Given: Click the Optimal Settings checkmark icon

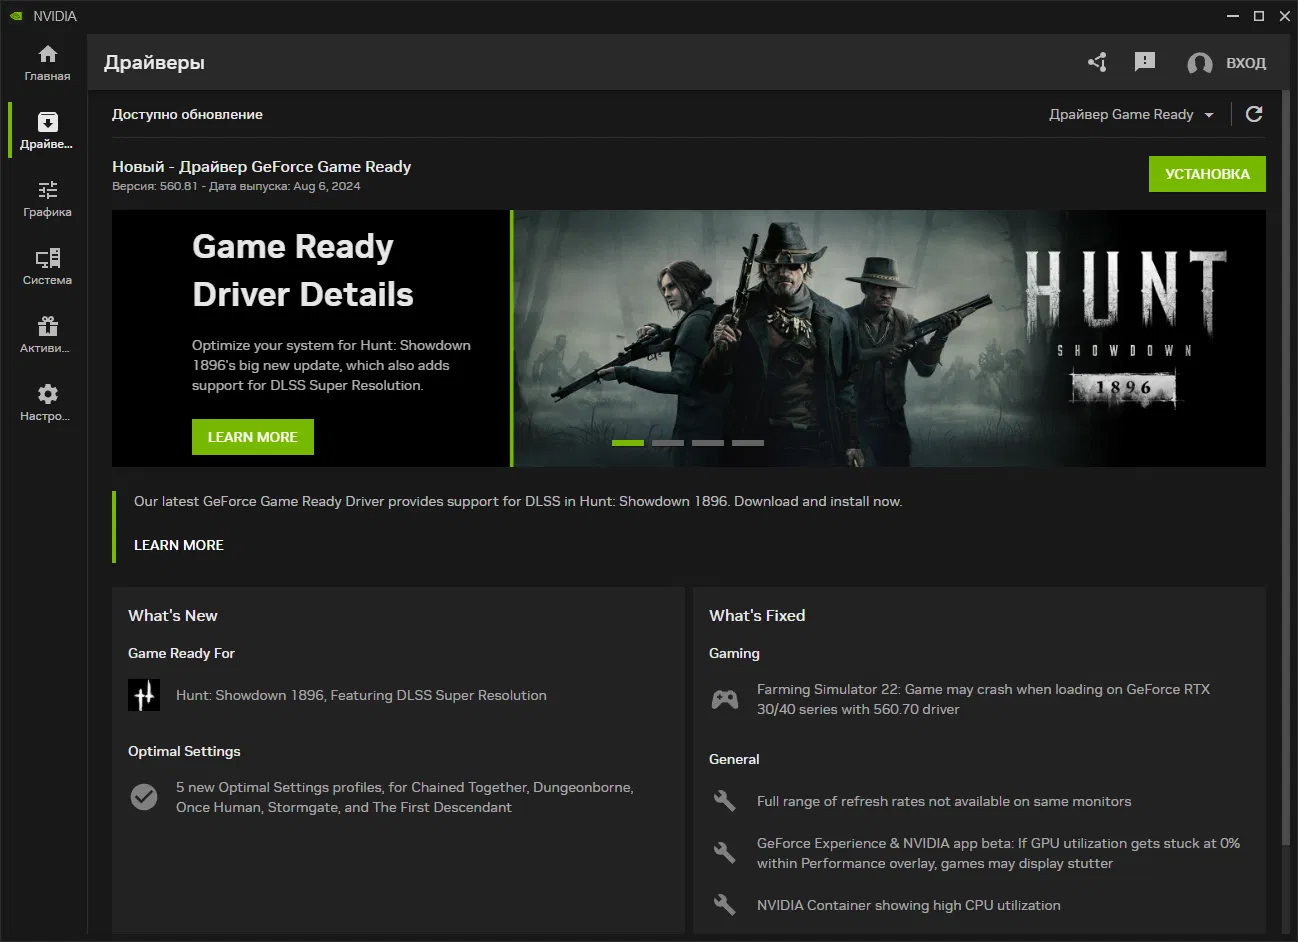Looking at the screenshot, I should (144, 797).
